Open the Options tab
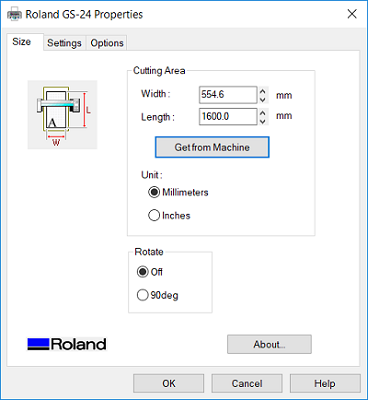 pos(107,43)
